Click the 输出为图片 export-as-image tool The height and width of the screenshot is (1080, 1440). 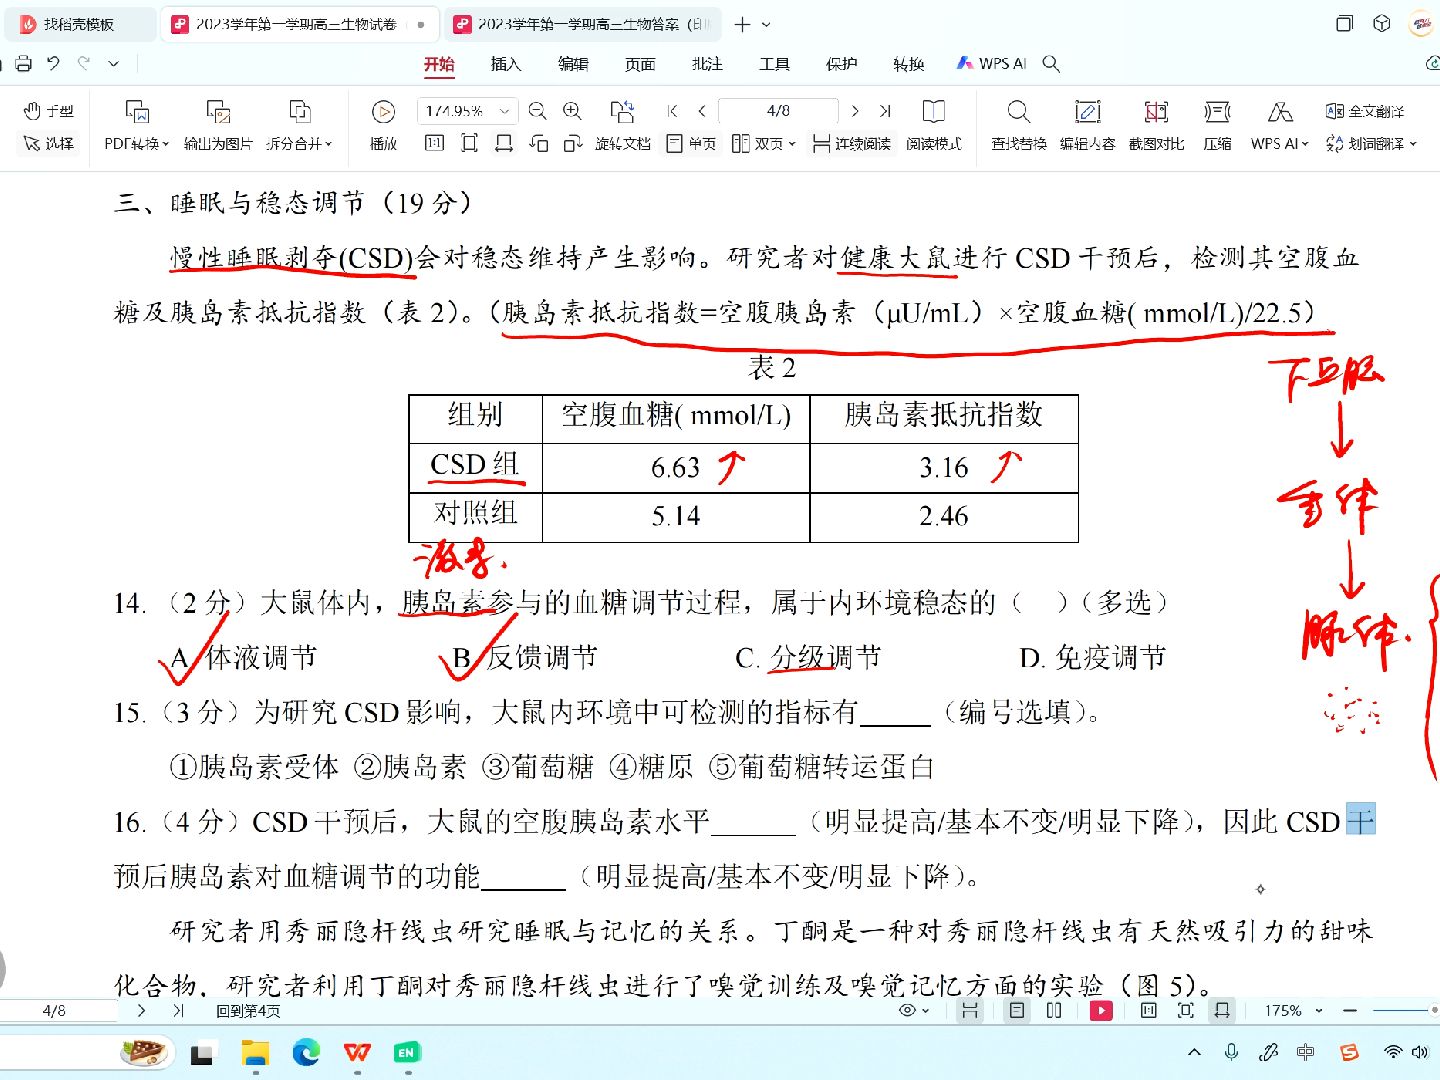point(218,126)
